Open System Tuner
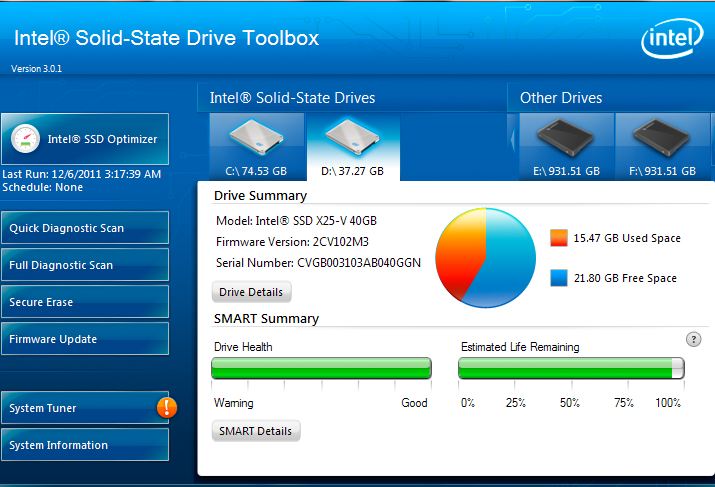Screen dimensions: 715x487 pos(85,408)
